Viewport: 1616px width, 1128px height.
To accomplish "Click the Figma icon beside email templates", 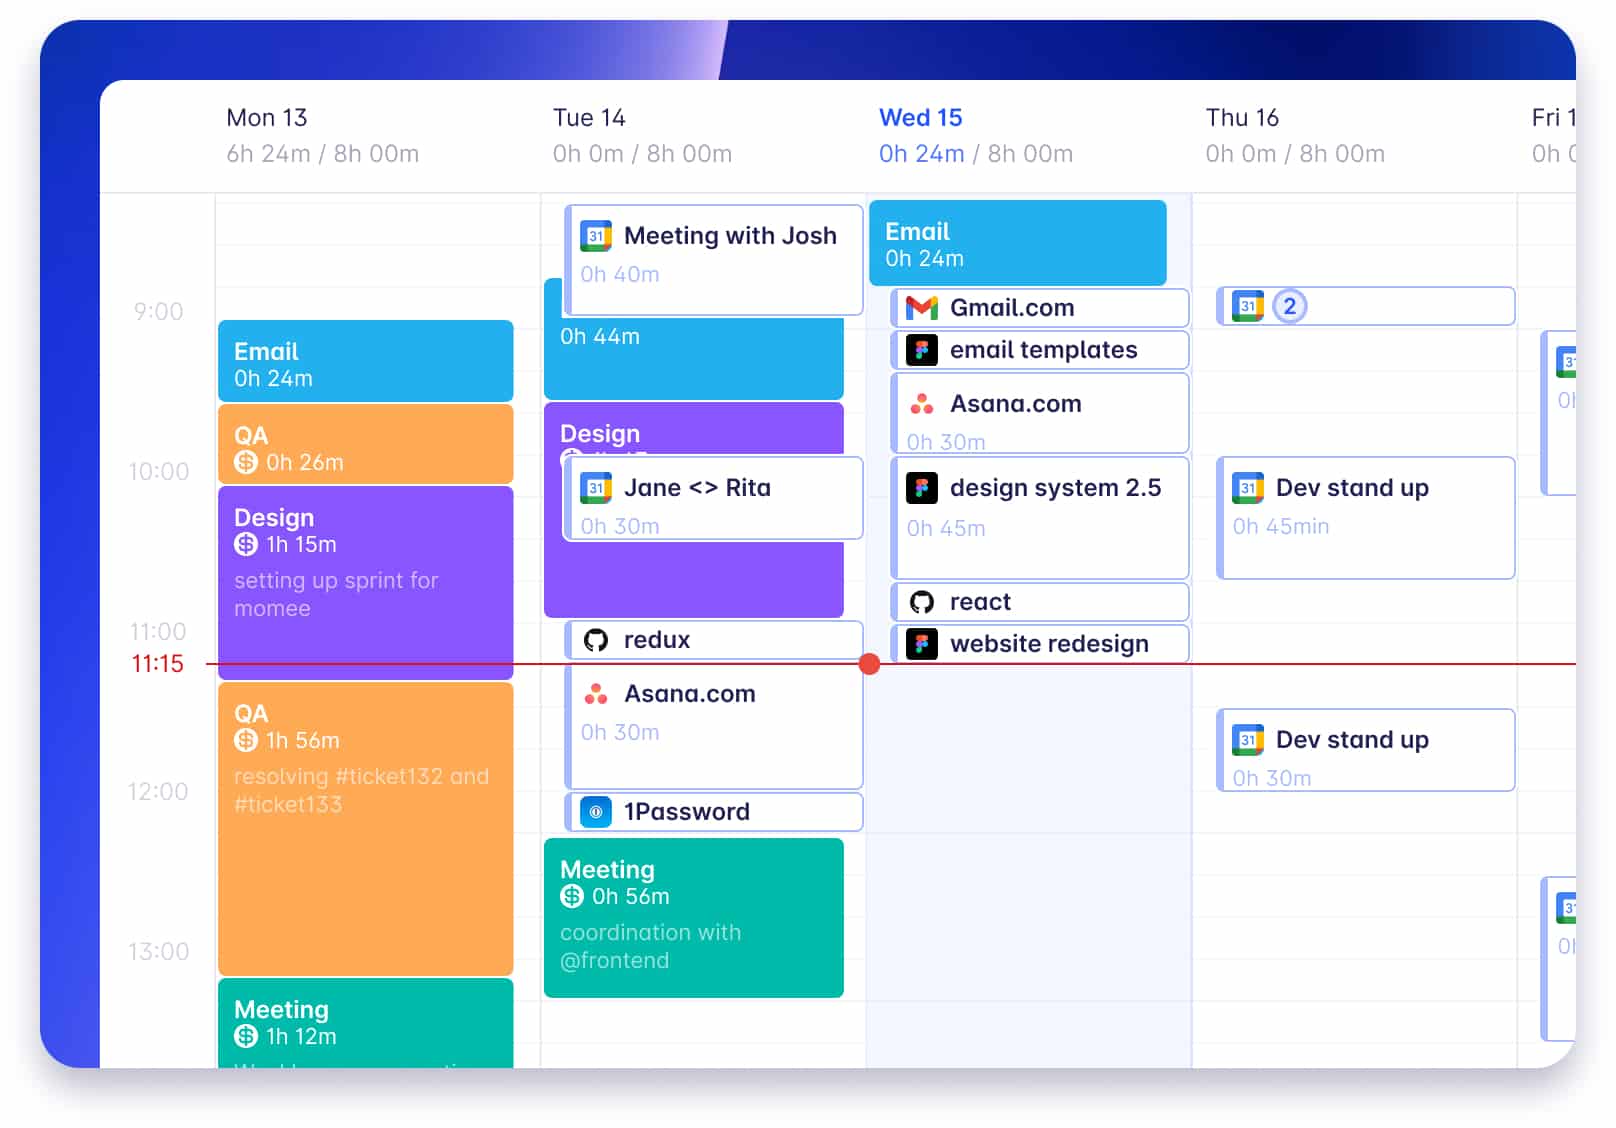I will pyautogui.click(x=921, y=350).
